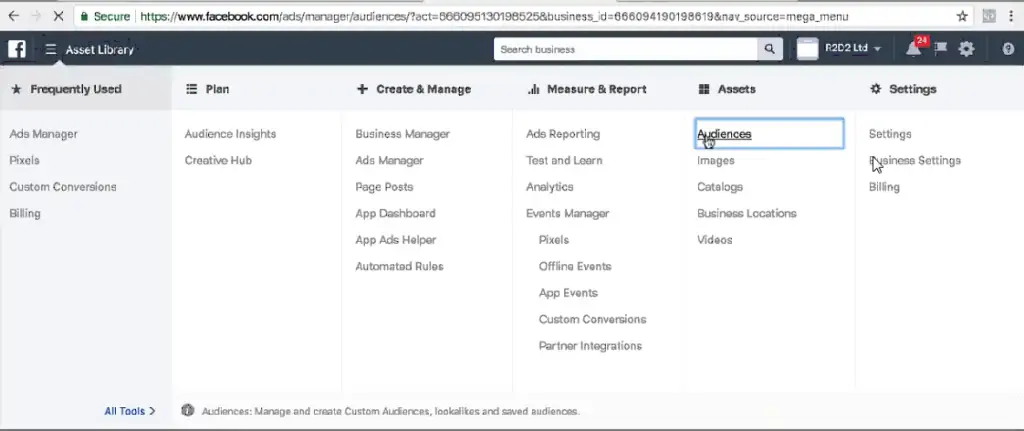Open the gear settings icon in top bar
This screenshot has width=1024, height=431.
(x=966, y=49)
